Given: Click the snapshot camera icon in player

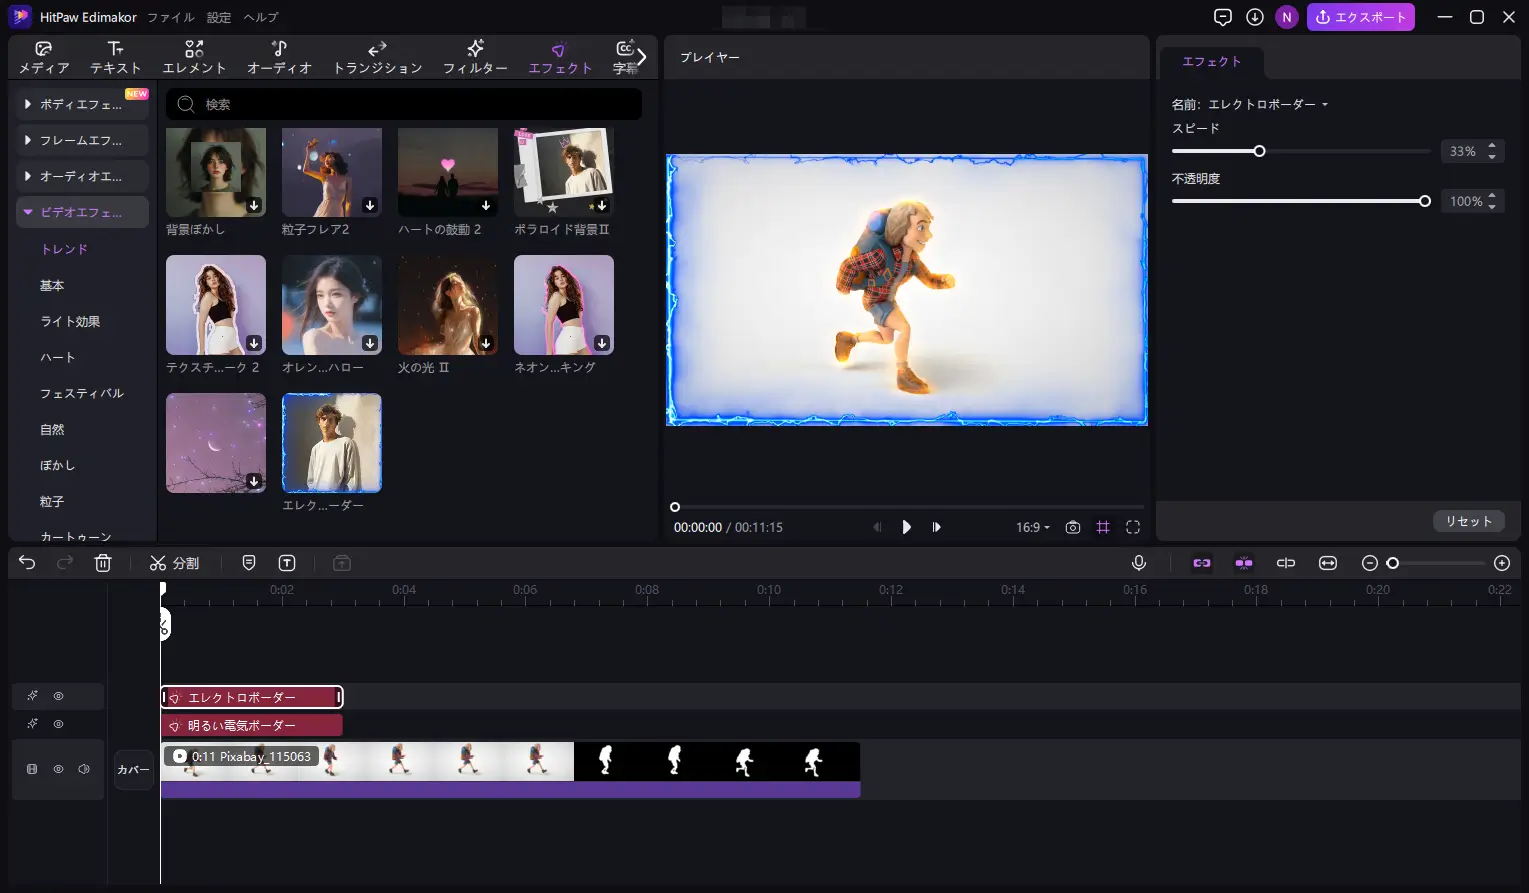Looking at the screenshot, I should tap(1073, 527).
